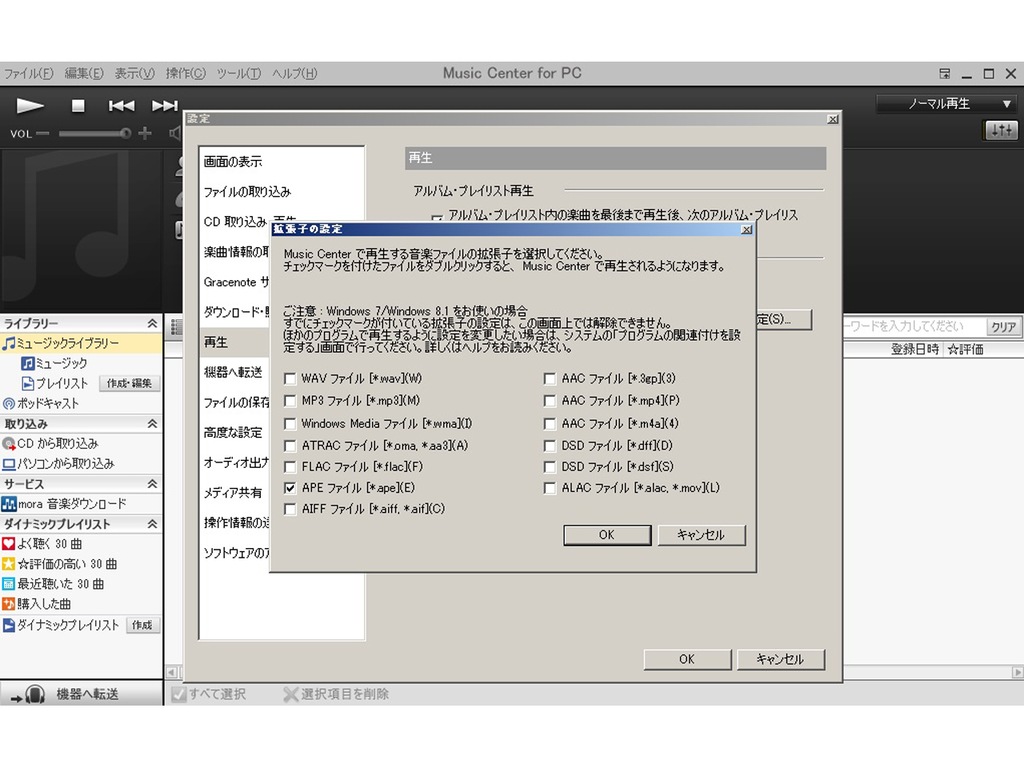Viewport: 1024px width, 768px height.
Task: Select 画面の表示 in the 設定 category list
Action: [232, 161]
